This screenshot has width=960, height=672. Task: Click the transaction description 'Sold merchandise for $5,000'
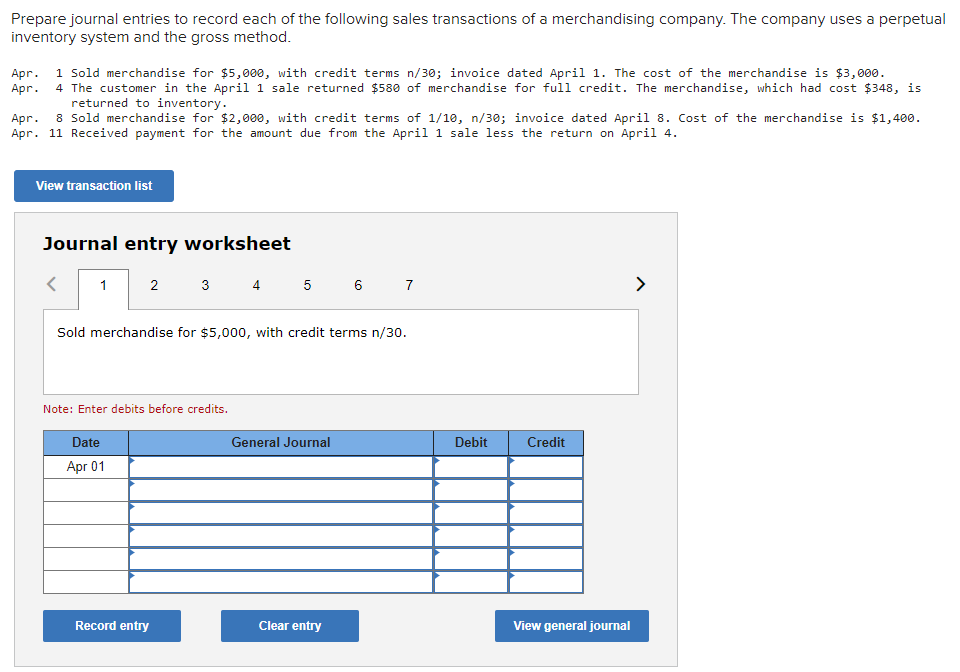pyautogui.click(x=231, y=332)
